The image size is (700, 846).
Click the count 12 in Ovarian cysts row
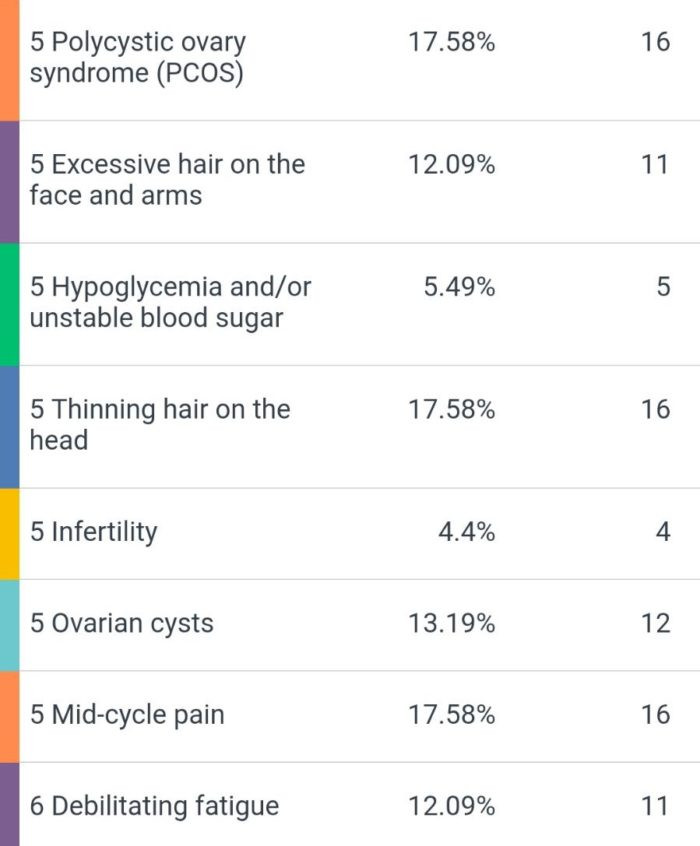(656, 623)
